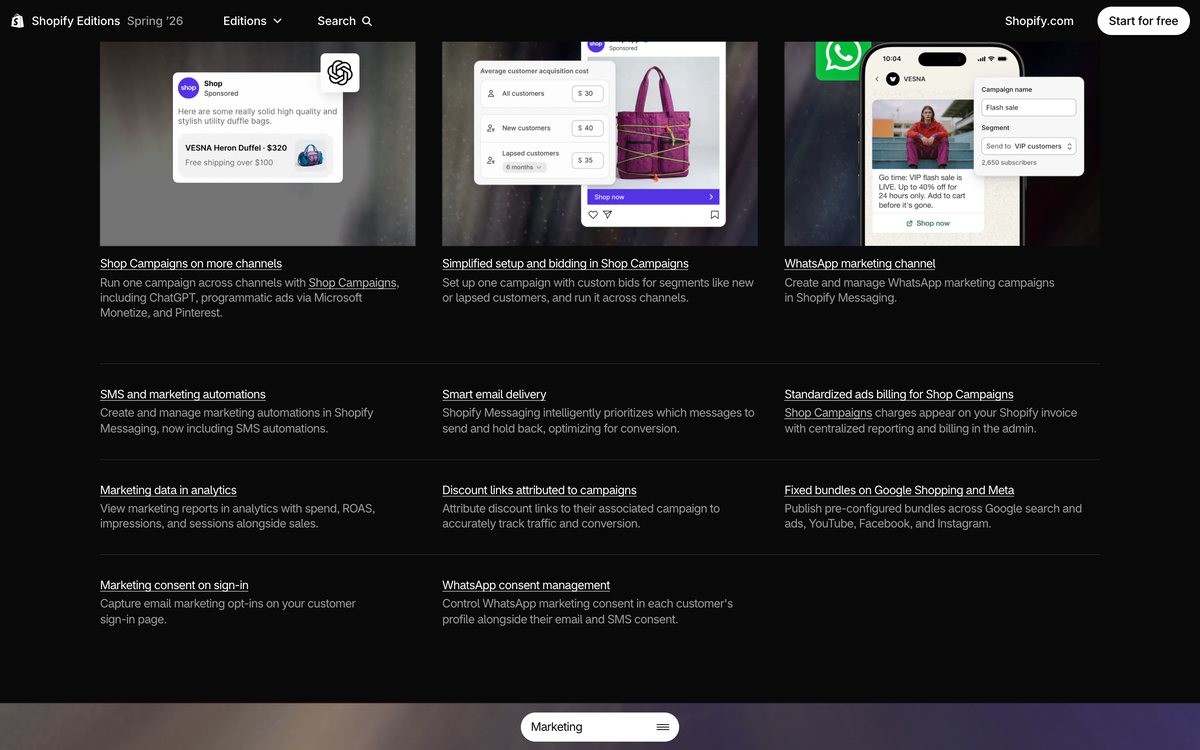Screen dimensions: 1200x750
Task: Open Simplified setup and bidding in Shop Campaigns
Action: click(565, 264)
